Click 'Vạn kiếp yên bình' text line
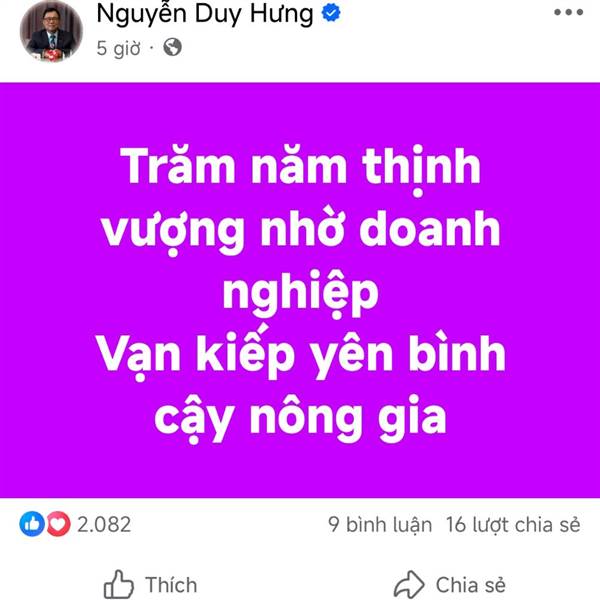The image size is (600, 600). (300, 354)
